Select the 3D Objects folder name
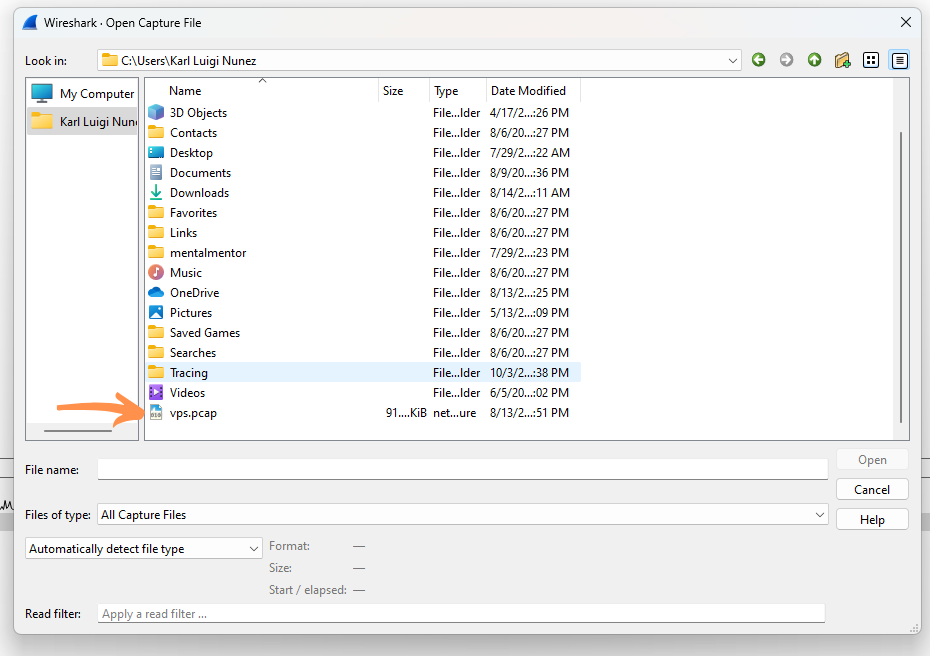The image size is (930, 656). 198,113
